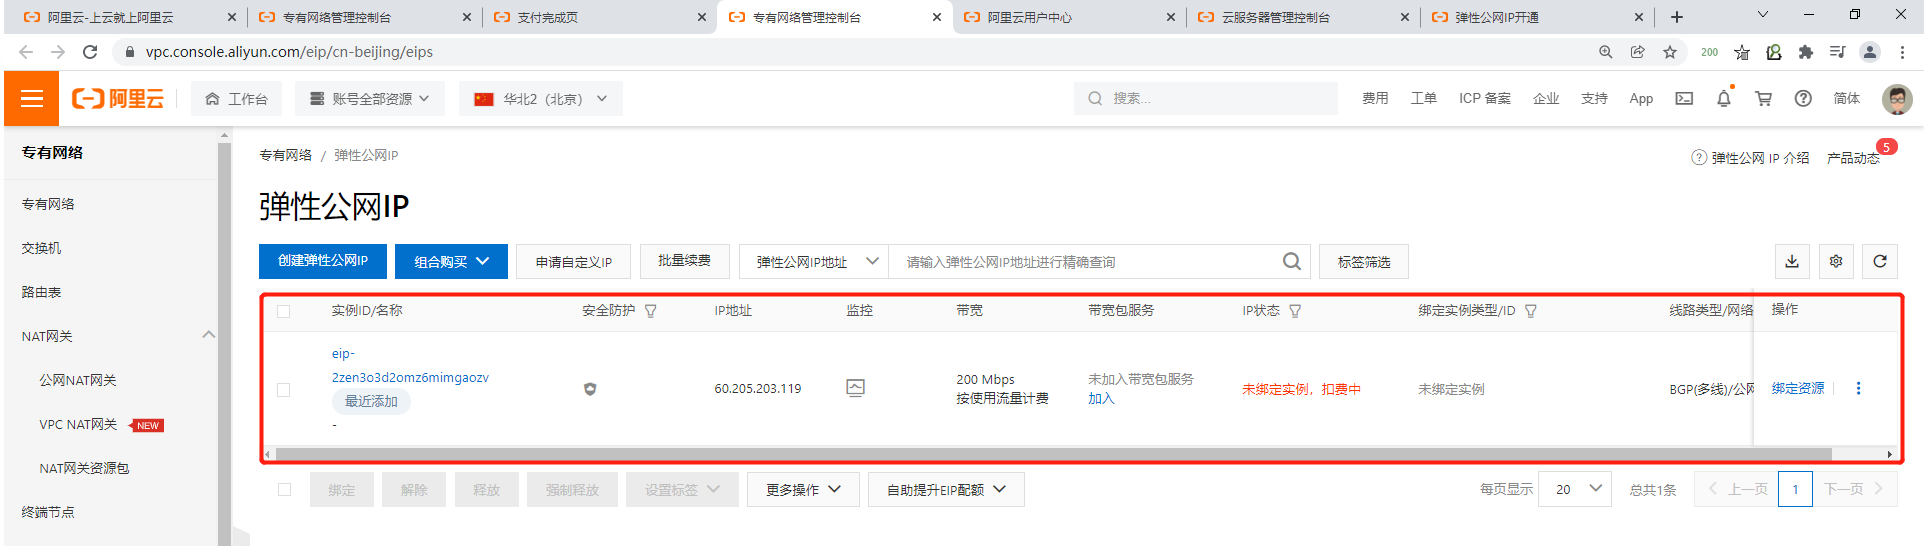Click the 申请自定义IP button
Image resolution: width=1924 pixels, height=546 pixels.
[x=573, y=261]
